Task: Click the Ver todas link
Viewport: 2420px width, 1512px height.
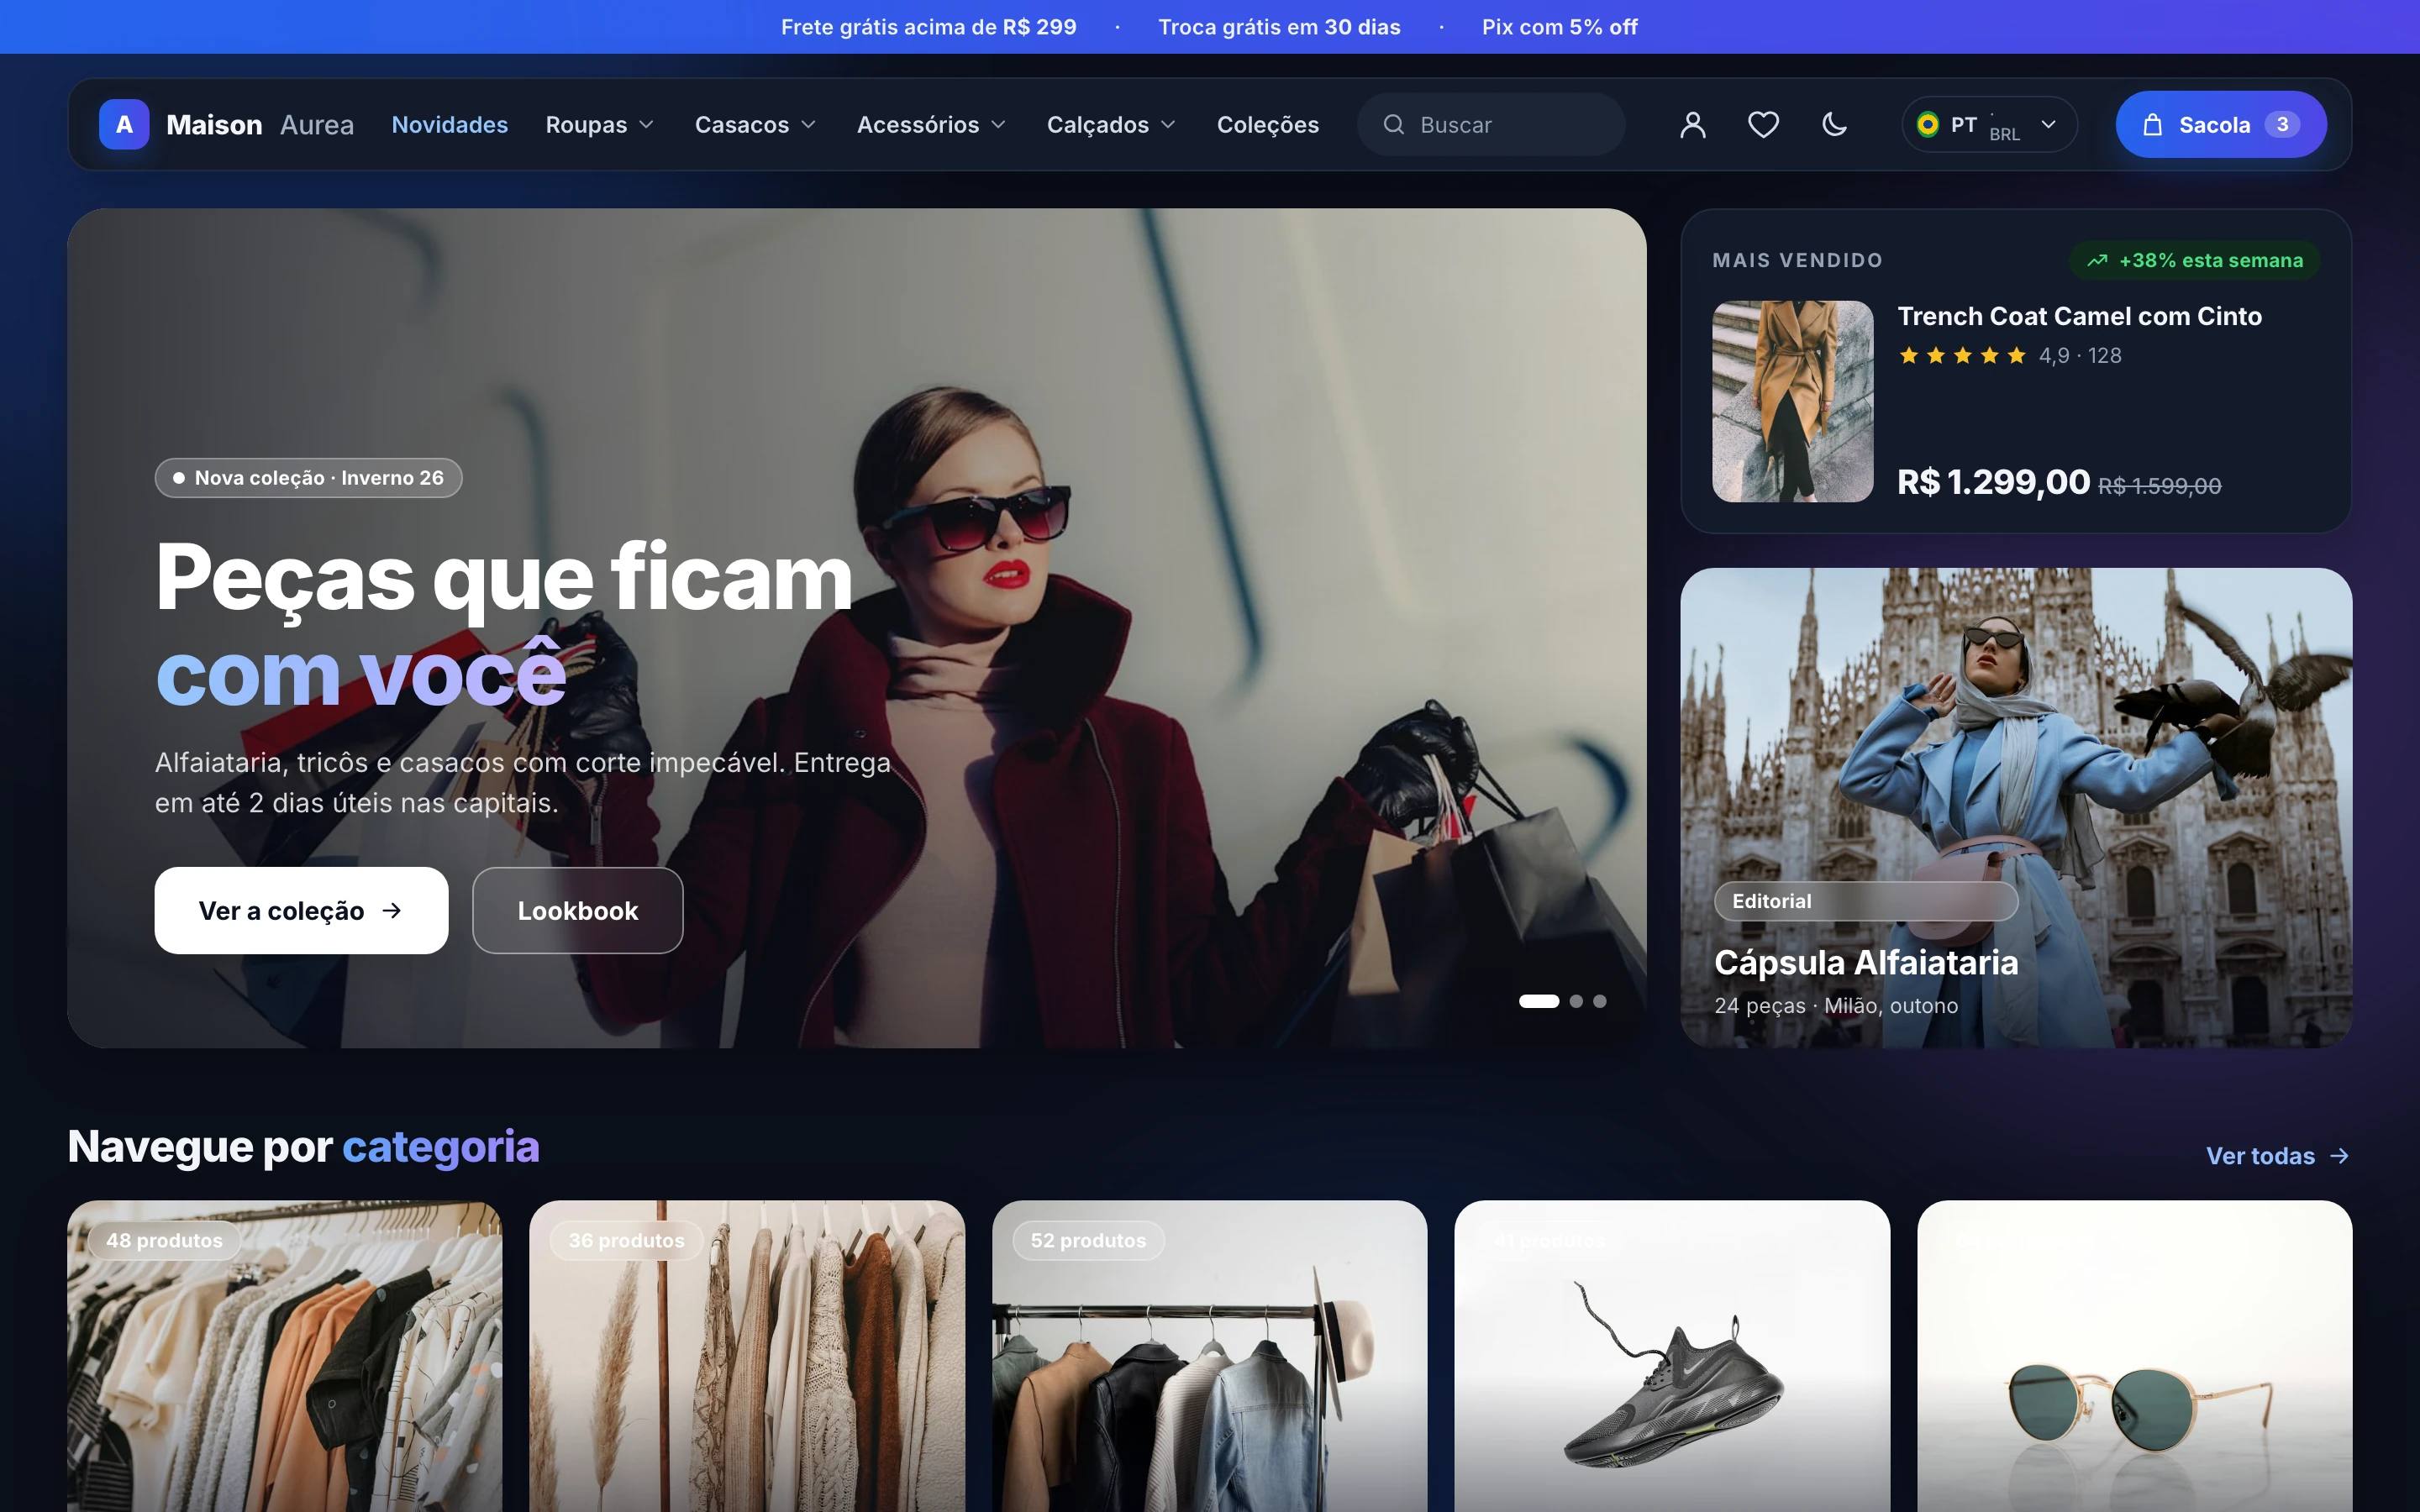Action: [2278, 1156]
